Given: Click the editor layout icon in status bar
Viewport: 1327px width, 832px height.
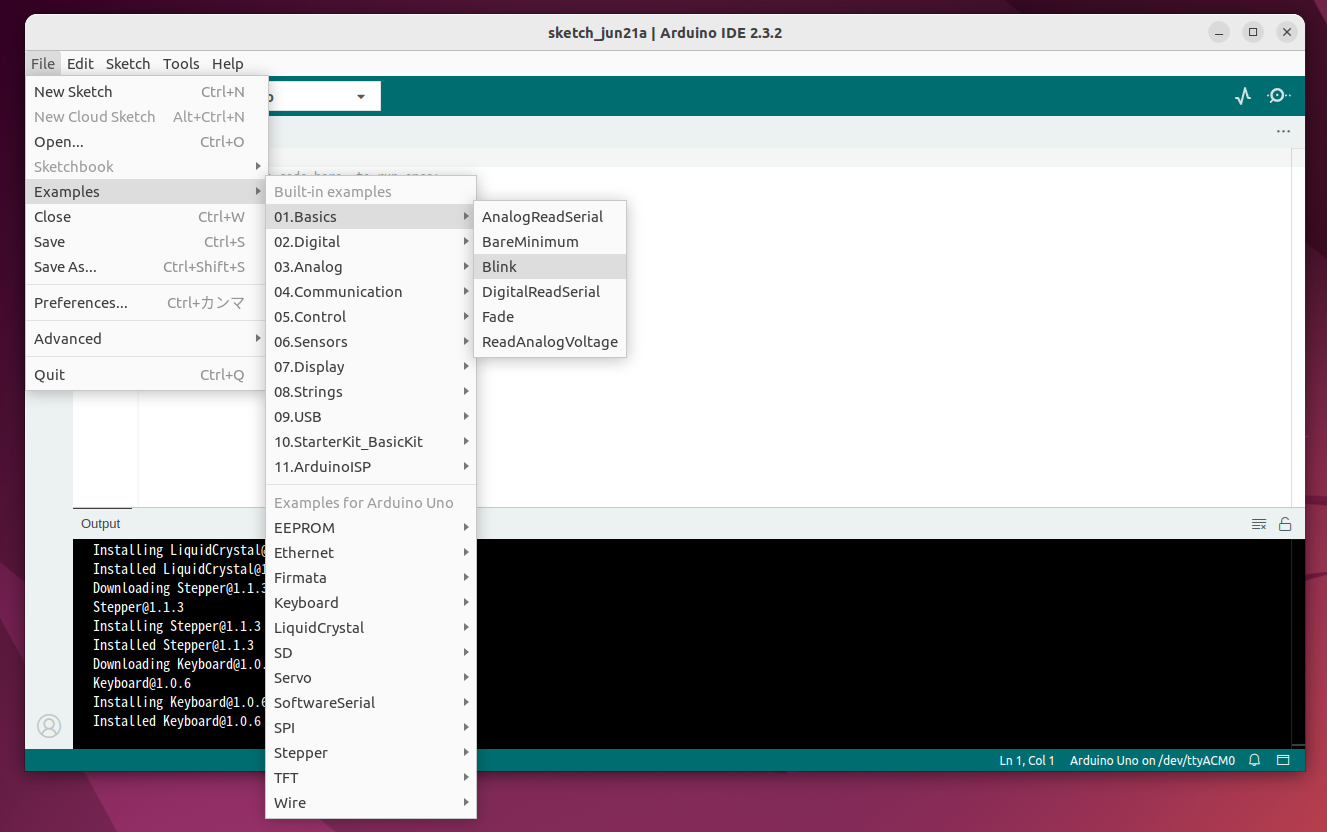Looking at the screenshot, I should click(1284, 760).
